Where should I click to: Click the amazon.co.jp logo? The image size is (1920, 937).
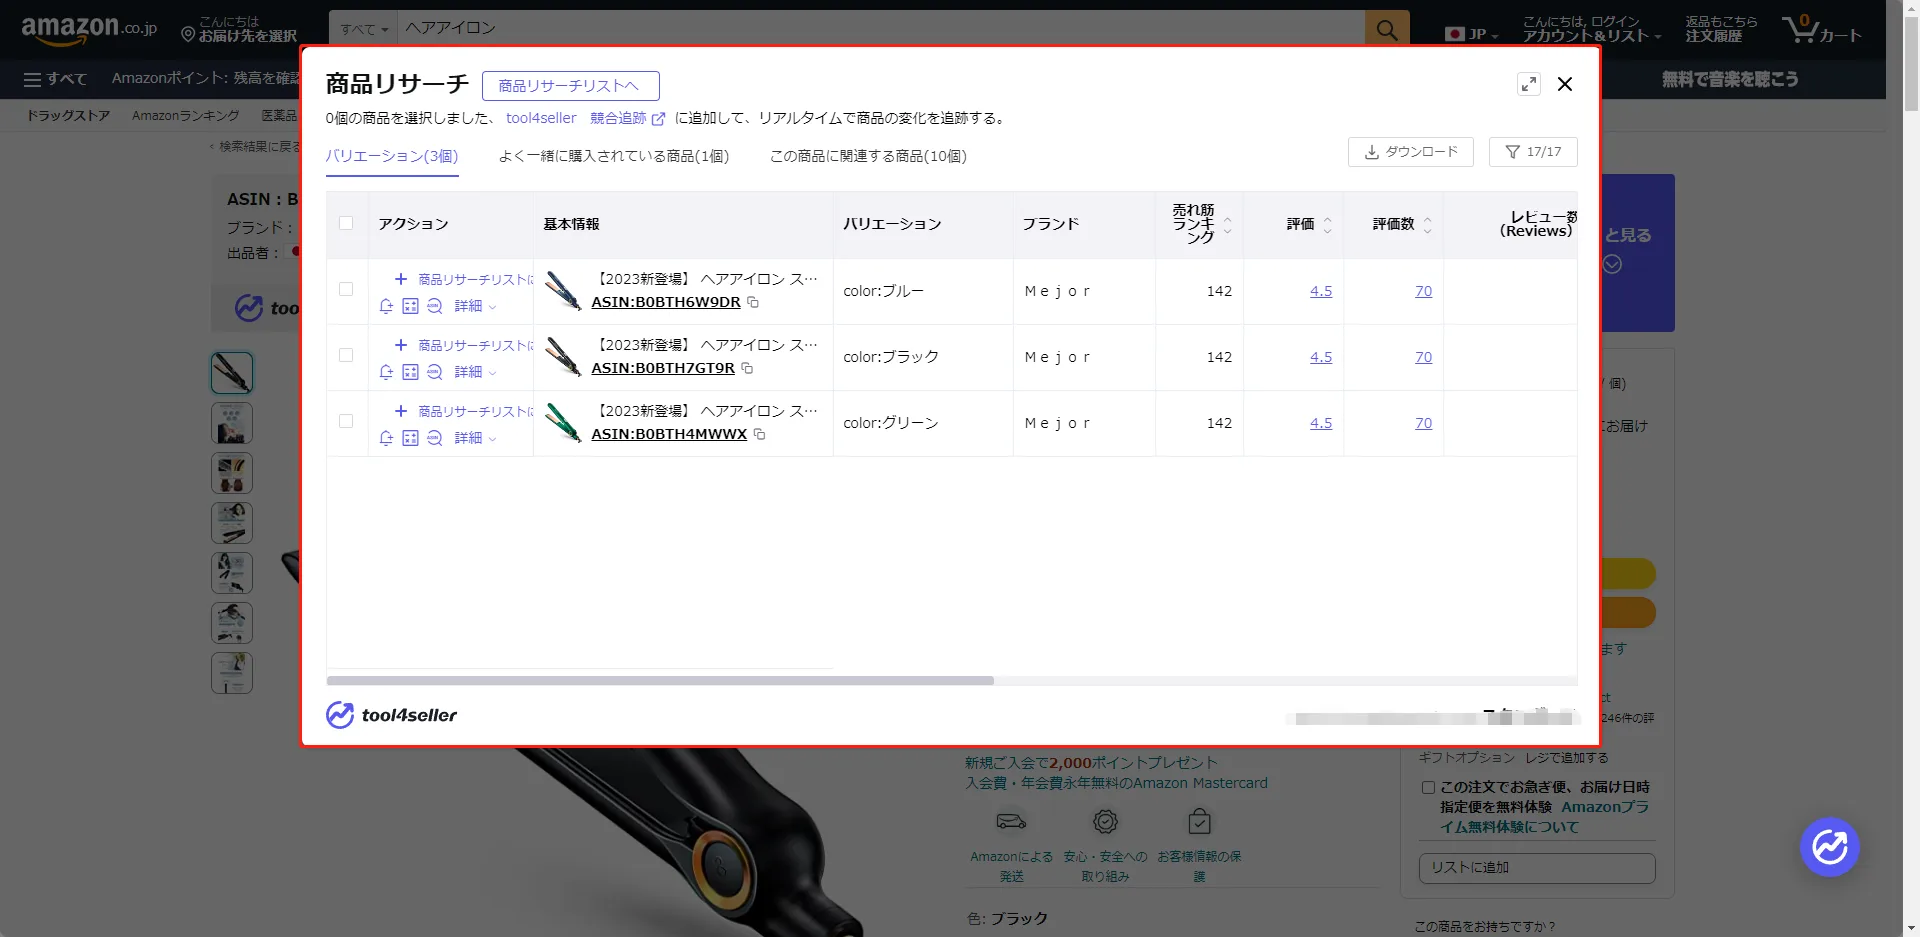pyautogui.click(x=89, y=29)
